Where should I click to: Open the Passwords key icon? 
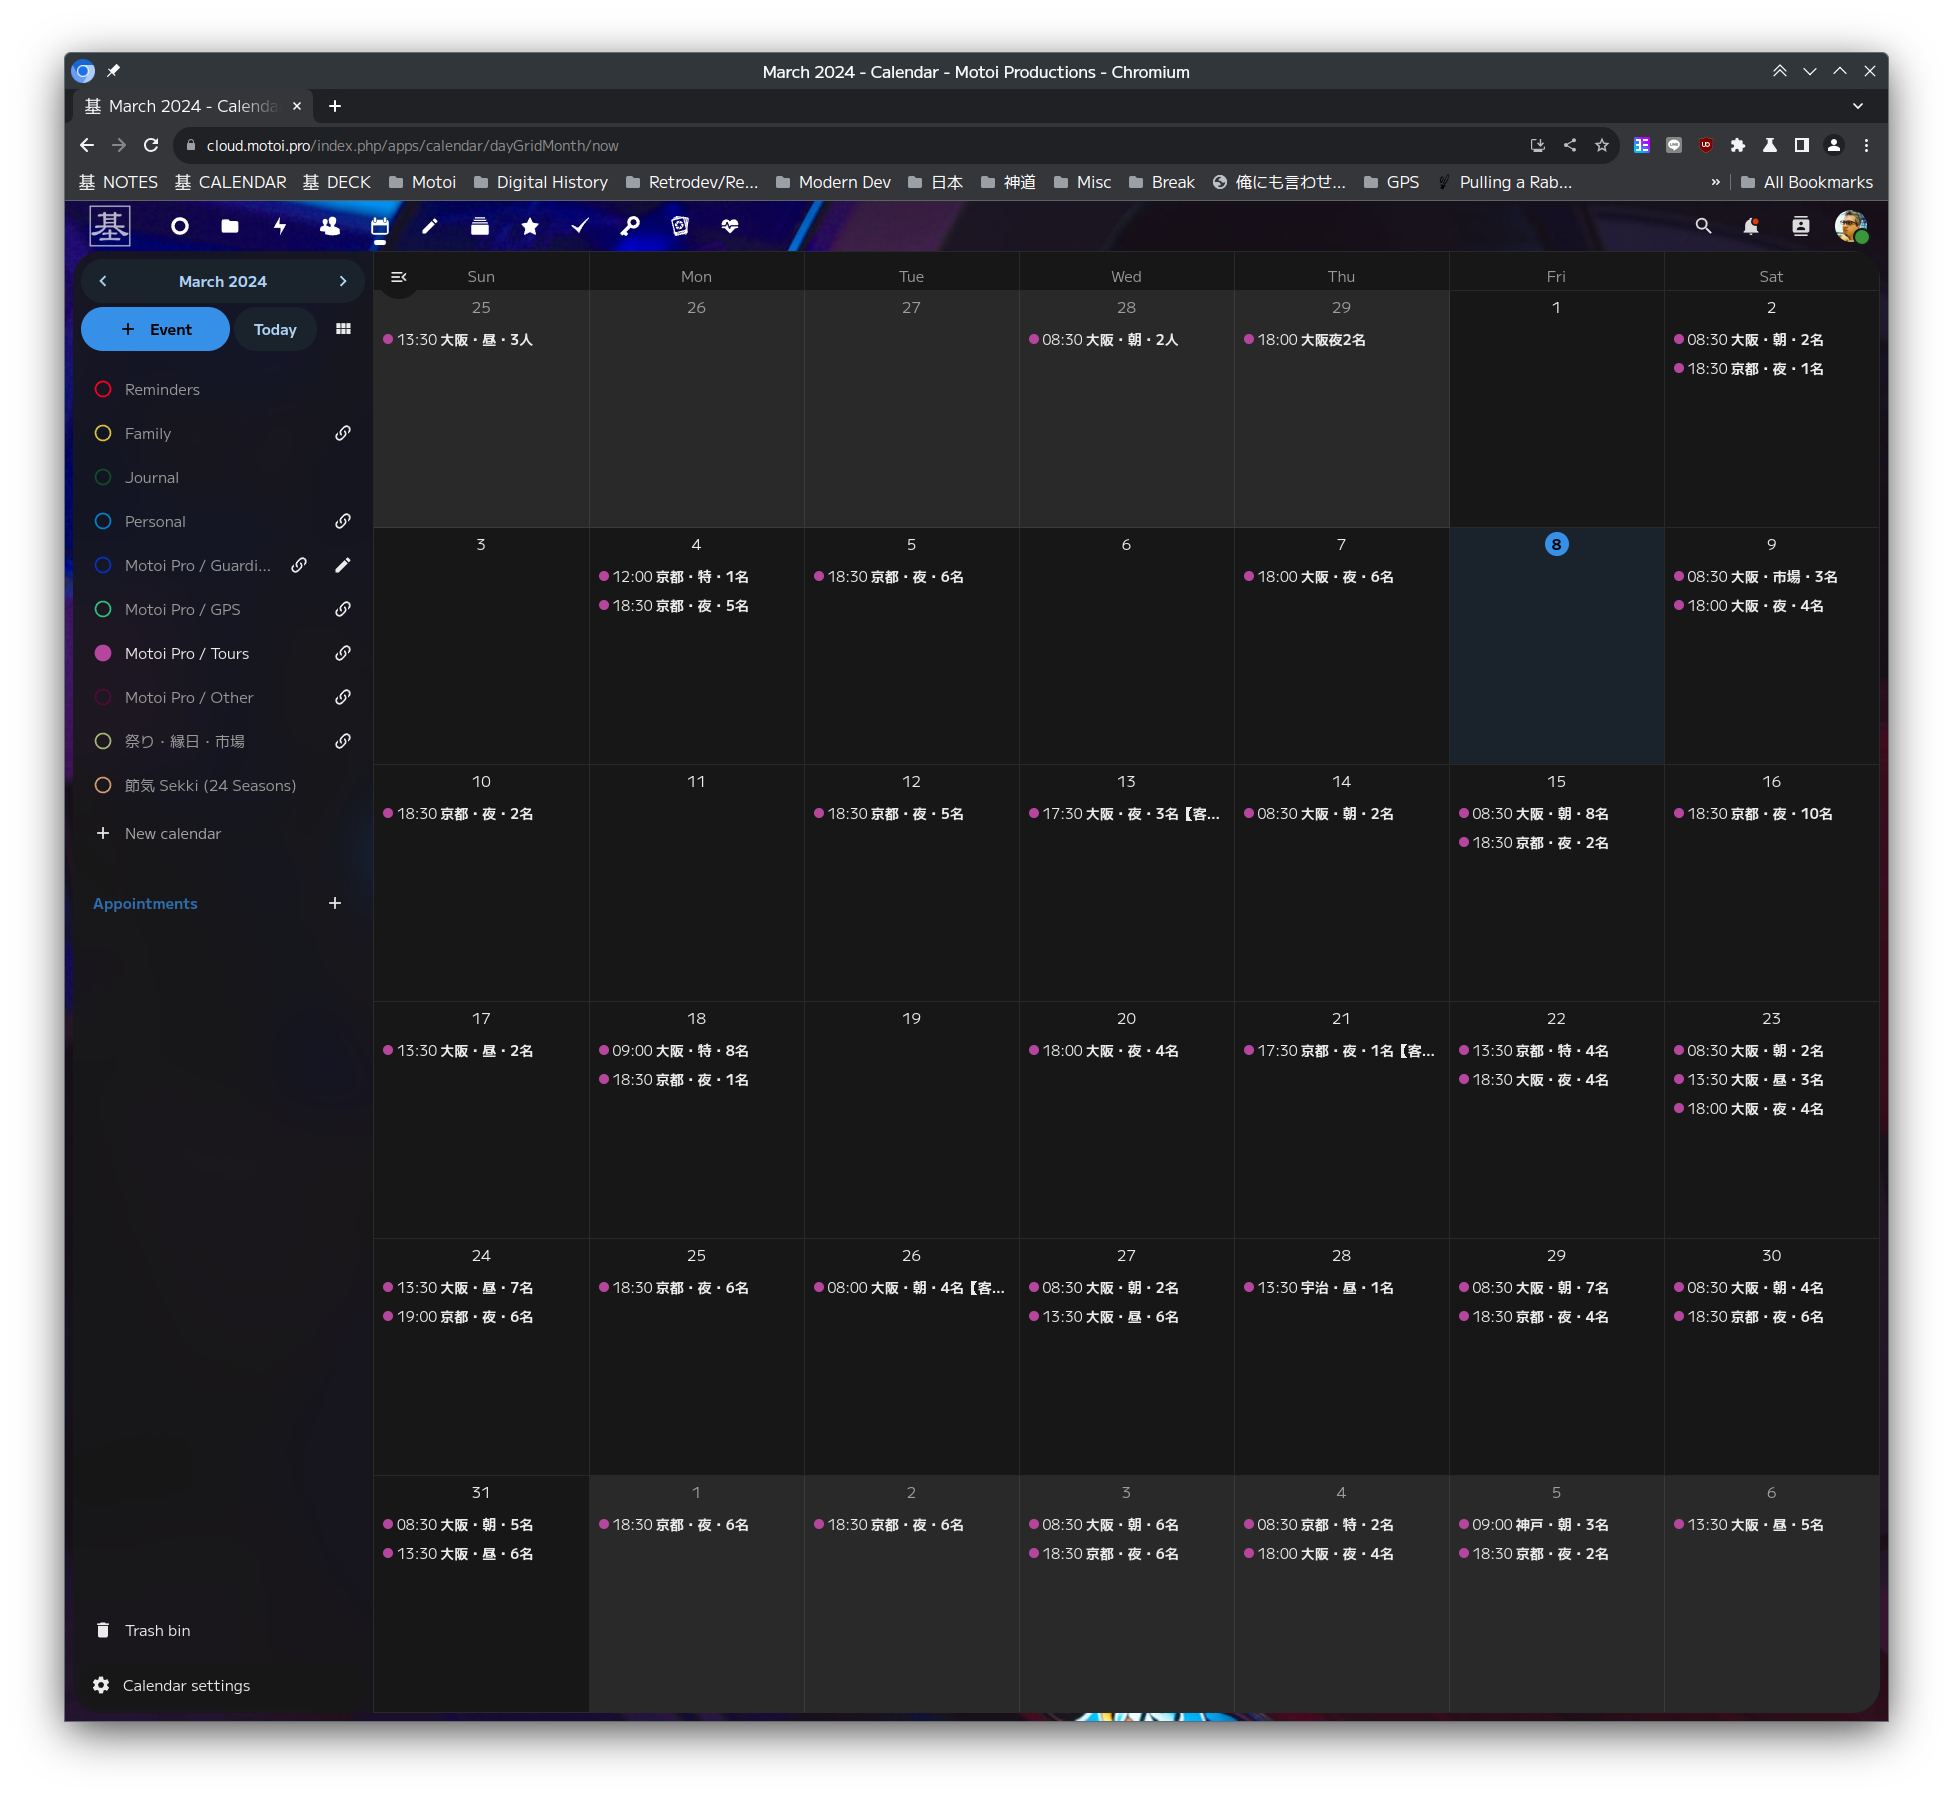(630, 227)
